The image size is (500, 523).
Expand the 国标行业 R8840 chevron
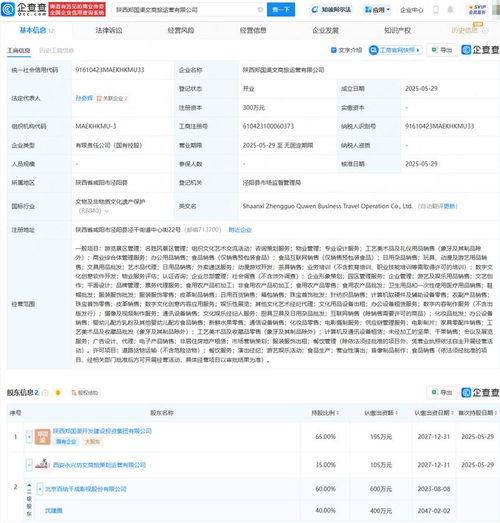click(x=107, y=211)
